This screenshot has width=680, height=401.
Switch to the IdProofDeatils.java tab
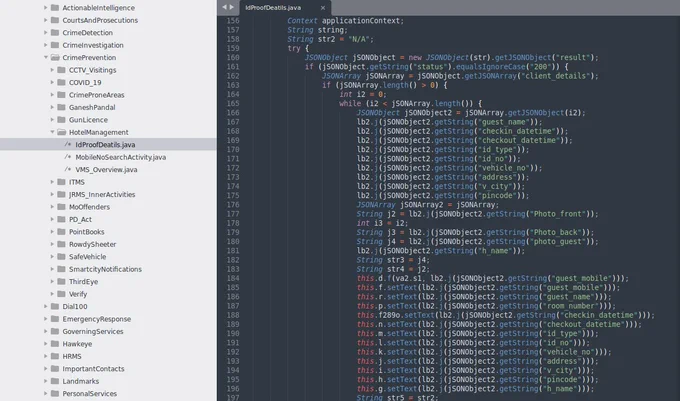[x=273, y=8]
